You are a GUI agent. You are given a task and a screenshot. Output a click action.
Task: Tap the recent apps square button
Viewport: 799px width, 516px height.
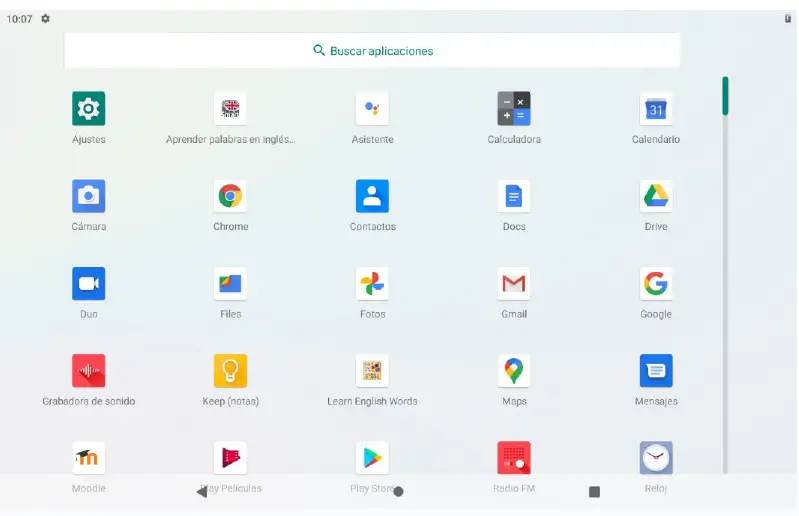point(594,492)
